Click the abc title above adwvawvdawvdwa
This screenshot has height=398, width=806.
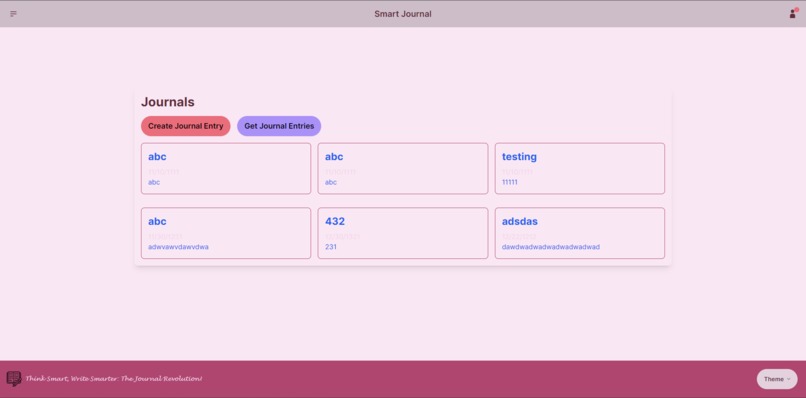click(157, 222)
